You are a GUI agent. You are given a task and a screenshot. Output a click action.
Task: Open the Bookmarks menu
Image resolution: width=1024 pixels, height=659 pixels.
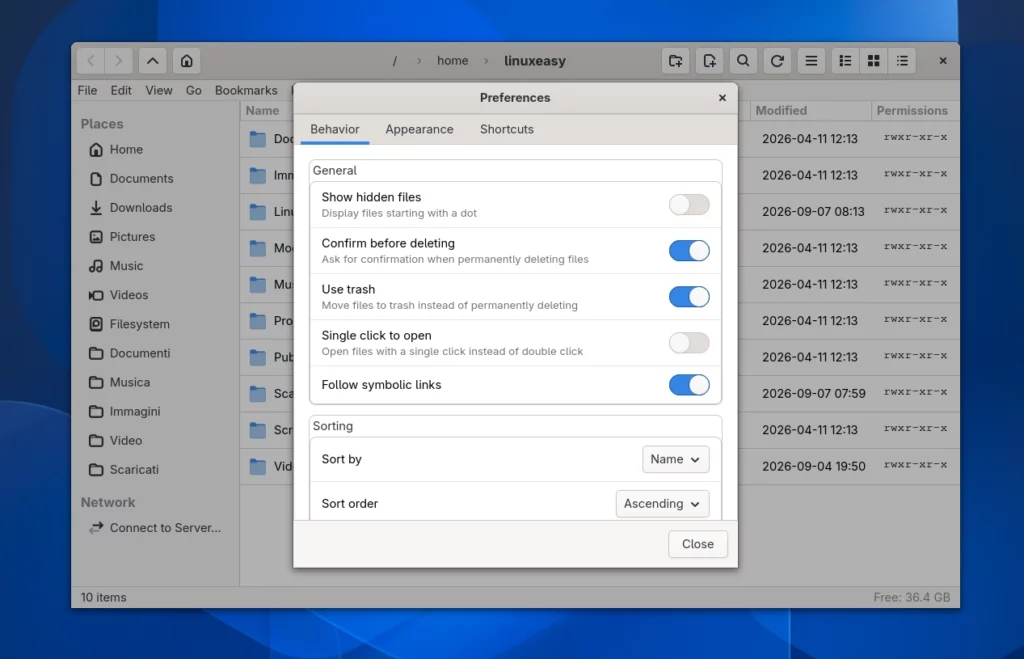click(246, 90)
